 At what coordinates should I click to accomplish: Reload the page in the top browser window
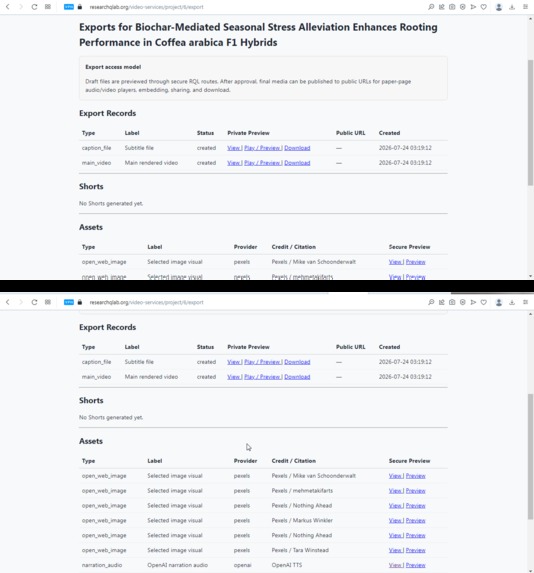pos(34,7)
